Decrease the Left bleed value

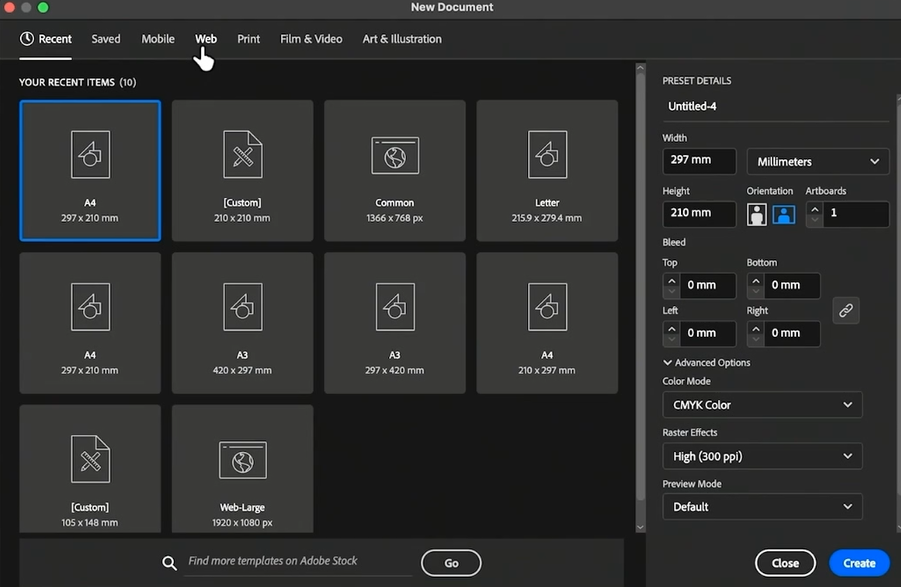point(671,339)
